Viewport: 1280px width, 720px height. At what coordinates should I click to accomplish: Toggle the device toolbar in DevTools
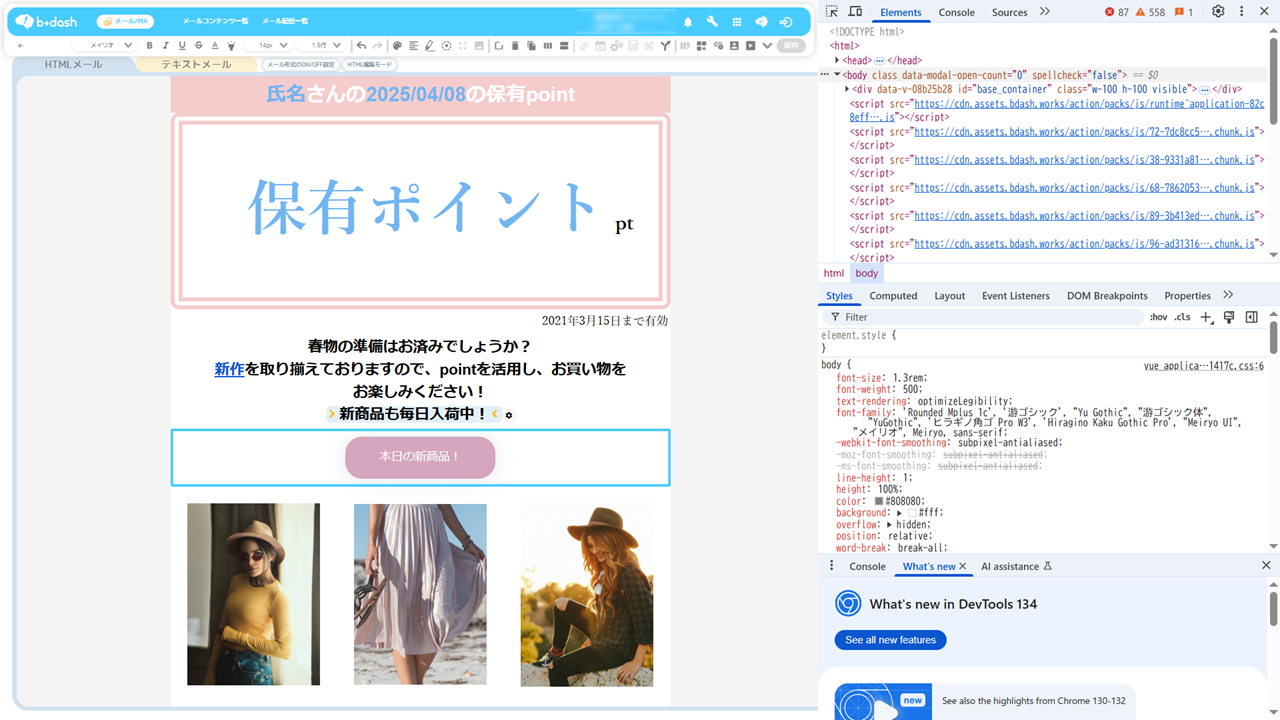tap(855, 11)
